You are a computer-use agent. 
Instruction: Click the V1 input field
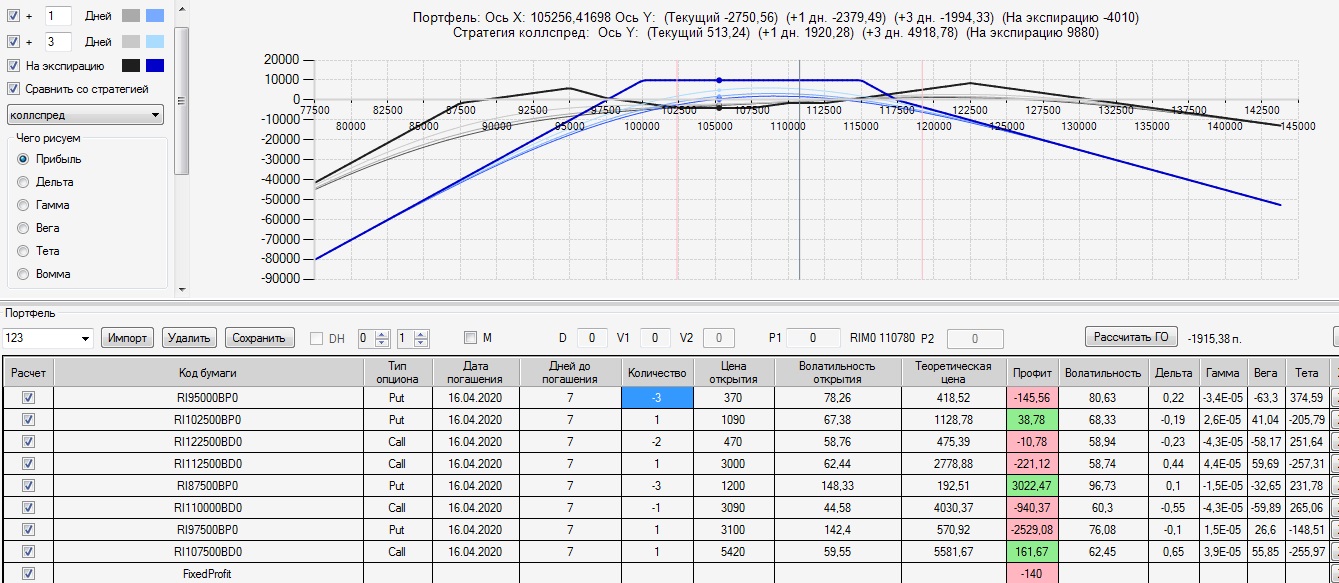point(655,338)
